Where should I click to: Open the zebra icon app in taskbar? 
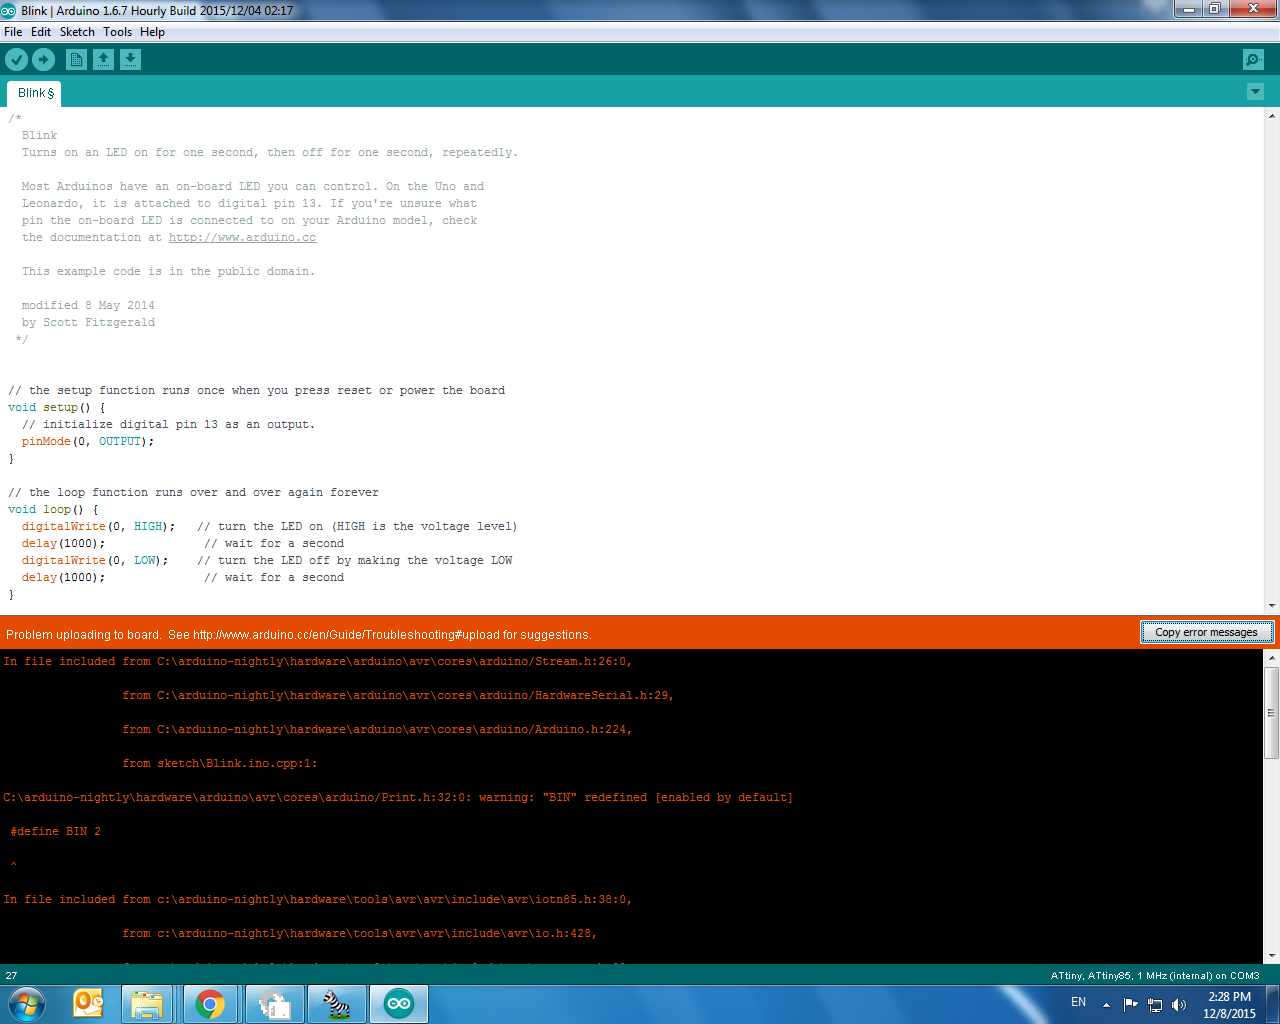click(337, 1004)
